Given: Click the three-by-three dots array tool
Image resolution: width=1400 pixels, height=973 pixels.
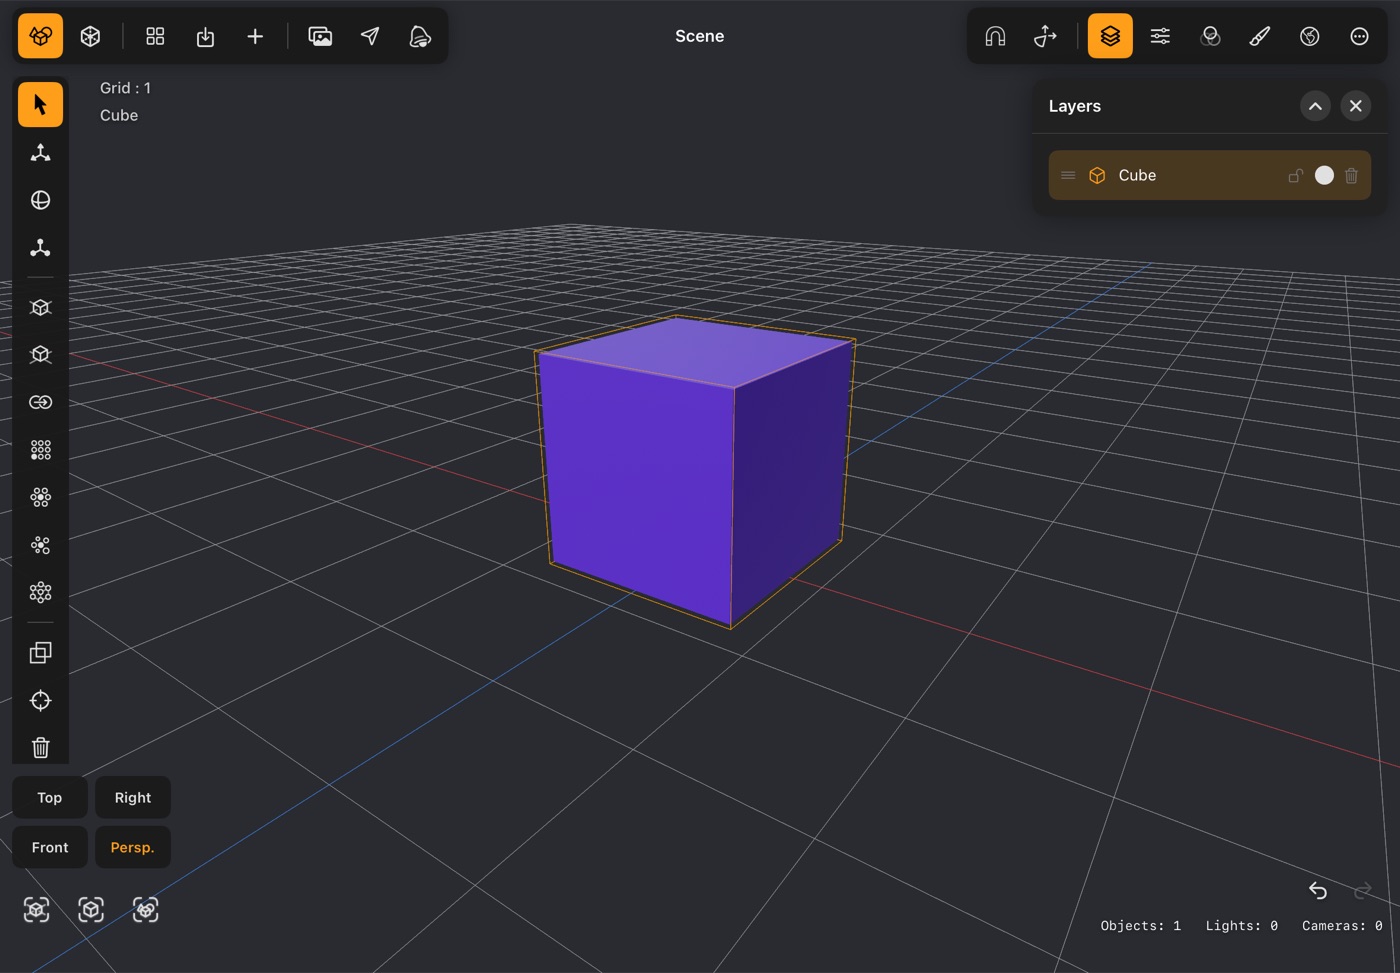Looking at the screenshot, I should coord(40,450).
